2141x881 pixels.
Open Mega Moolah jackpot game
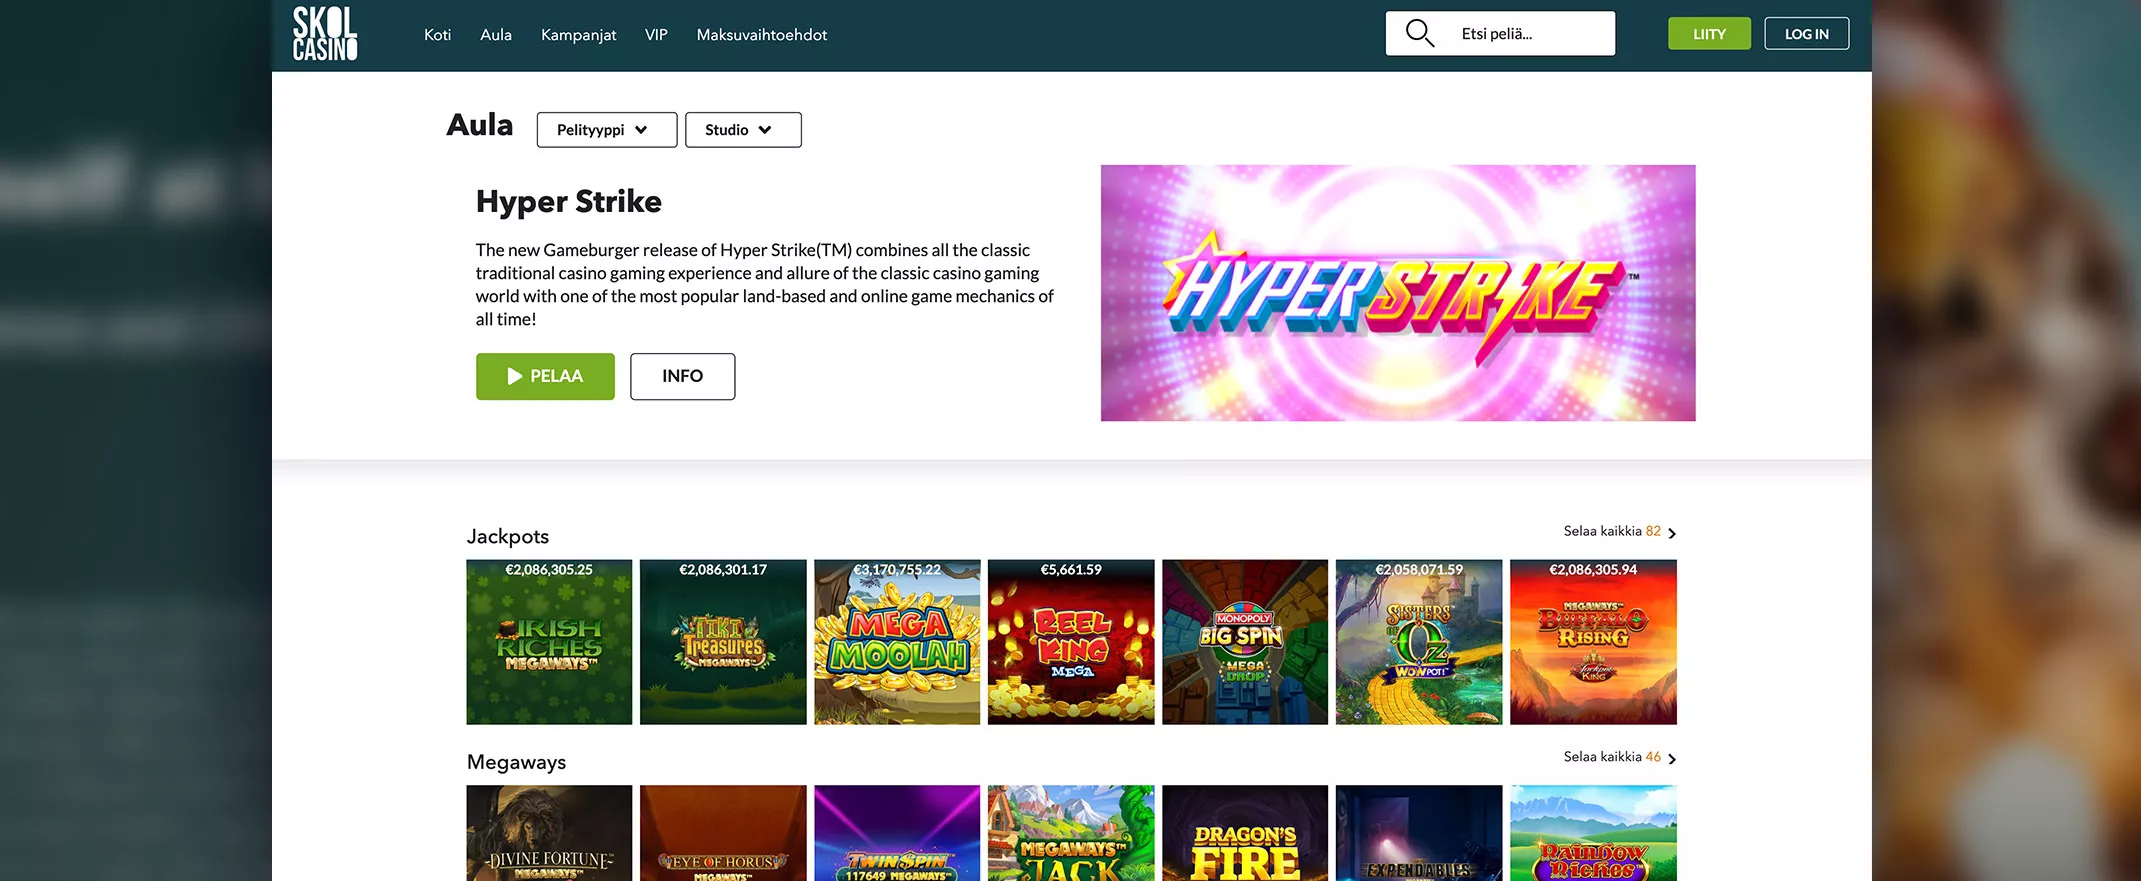click(897, 642)
